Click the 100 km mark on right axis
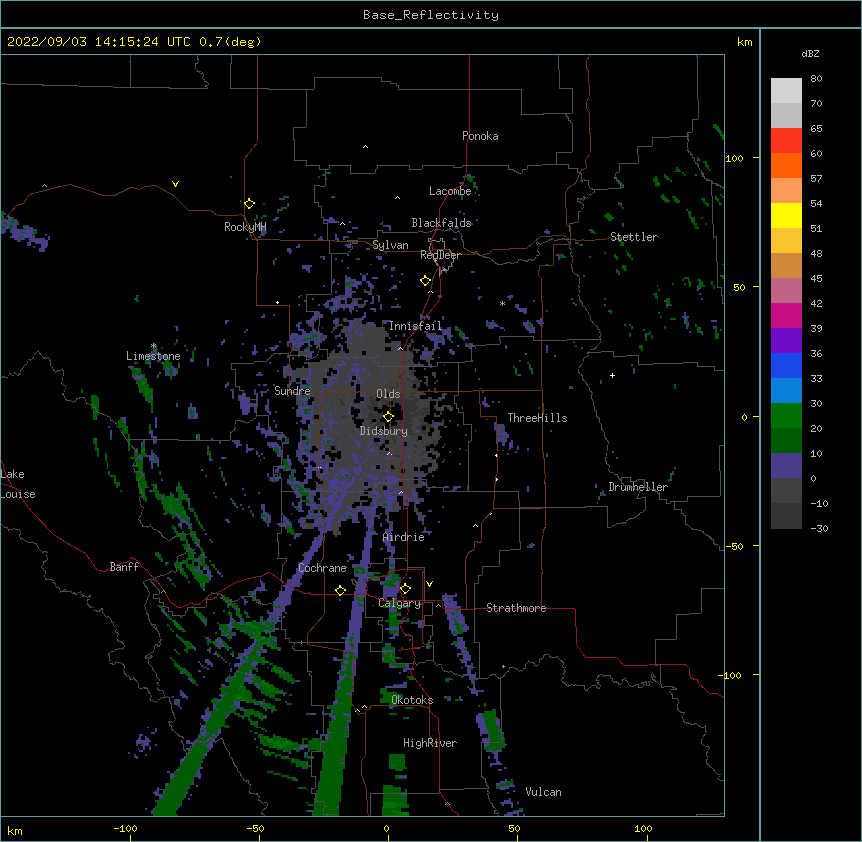Image resolution: width=862 pixels, height=842 pixels. click(x=734, y=158)
